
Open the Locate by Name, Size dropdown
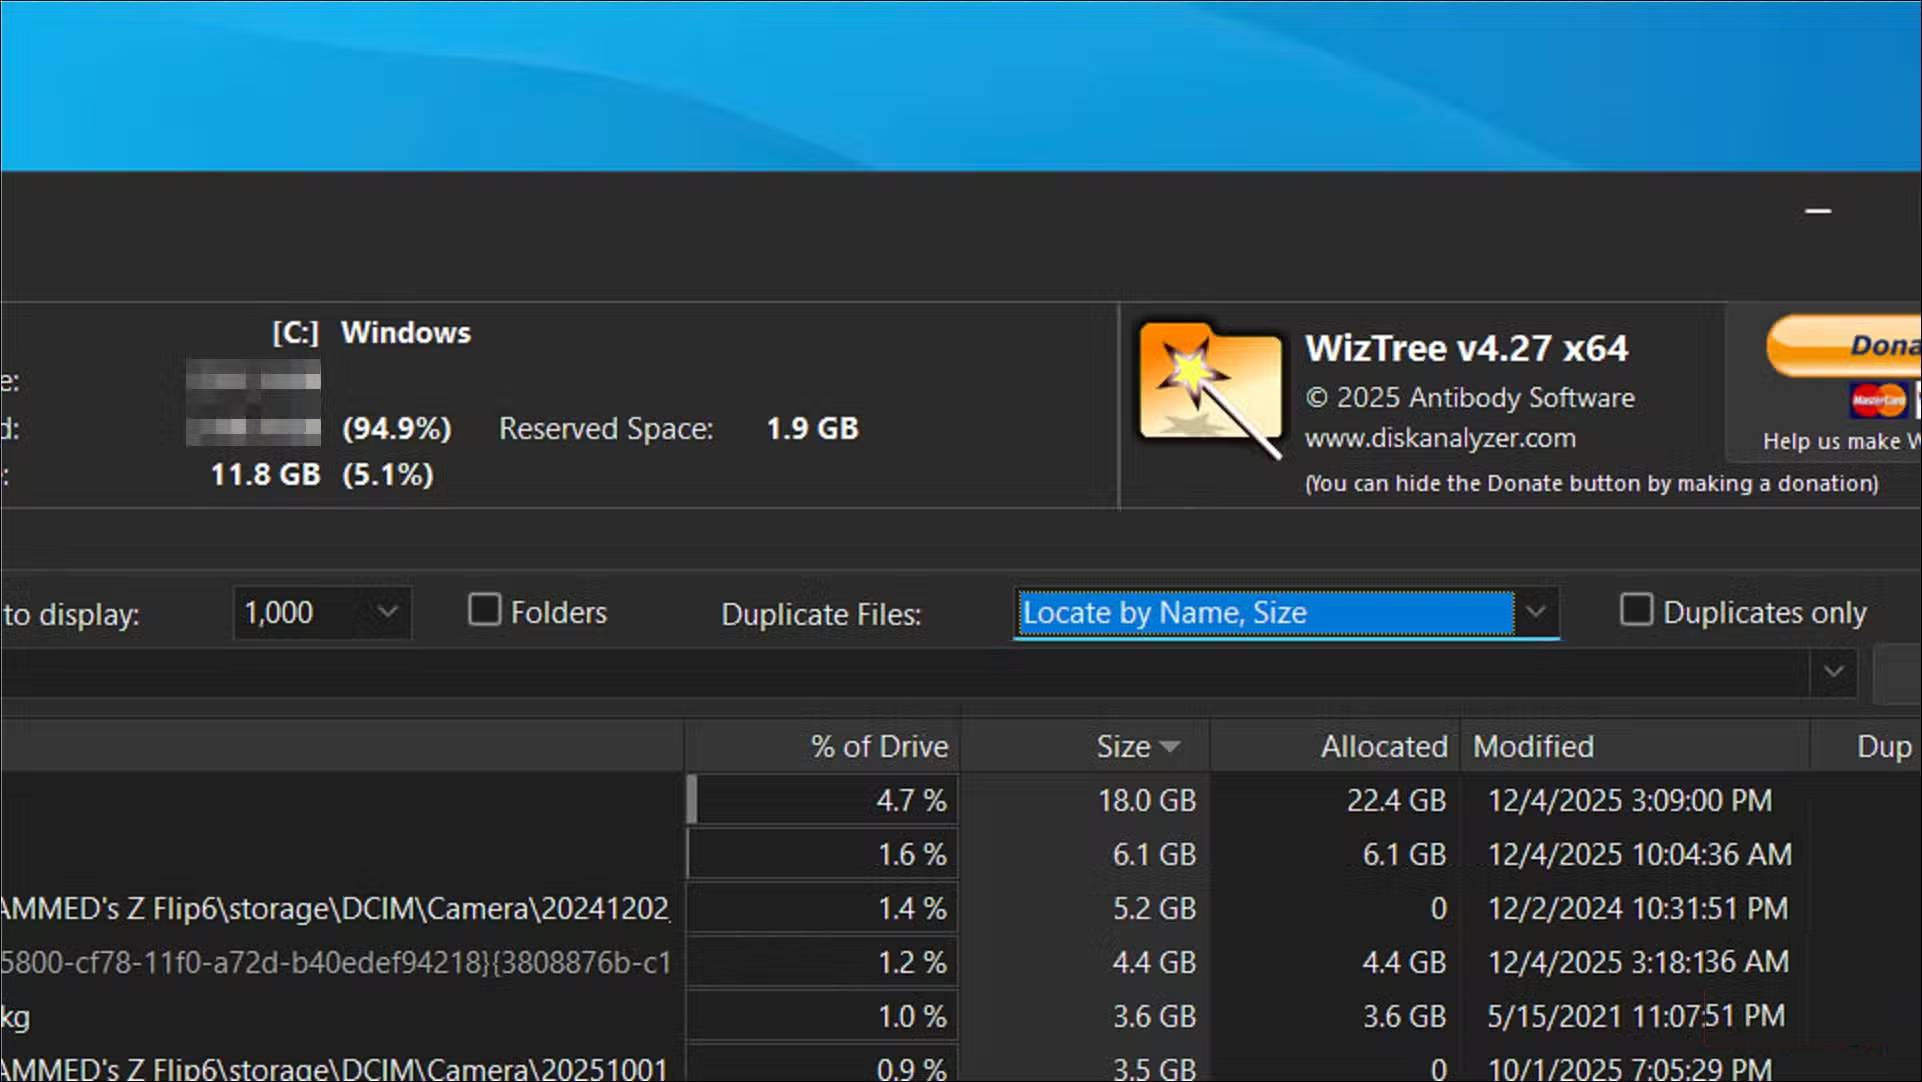click(x=1537, y=613)
